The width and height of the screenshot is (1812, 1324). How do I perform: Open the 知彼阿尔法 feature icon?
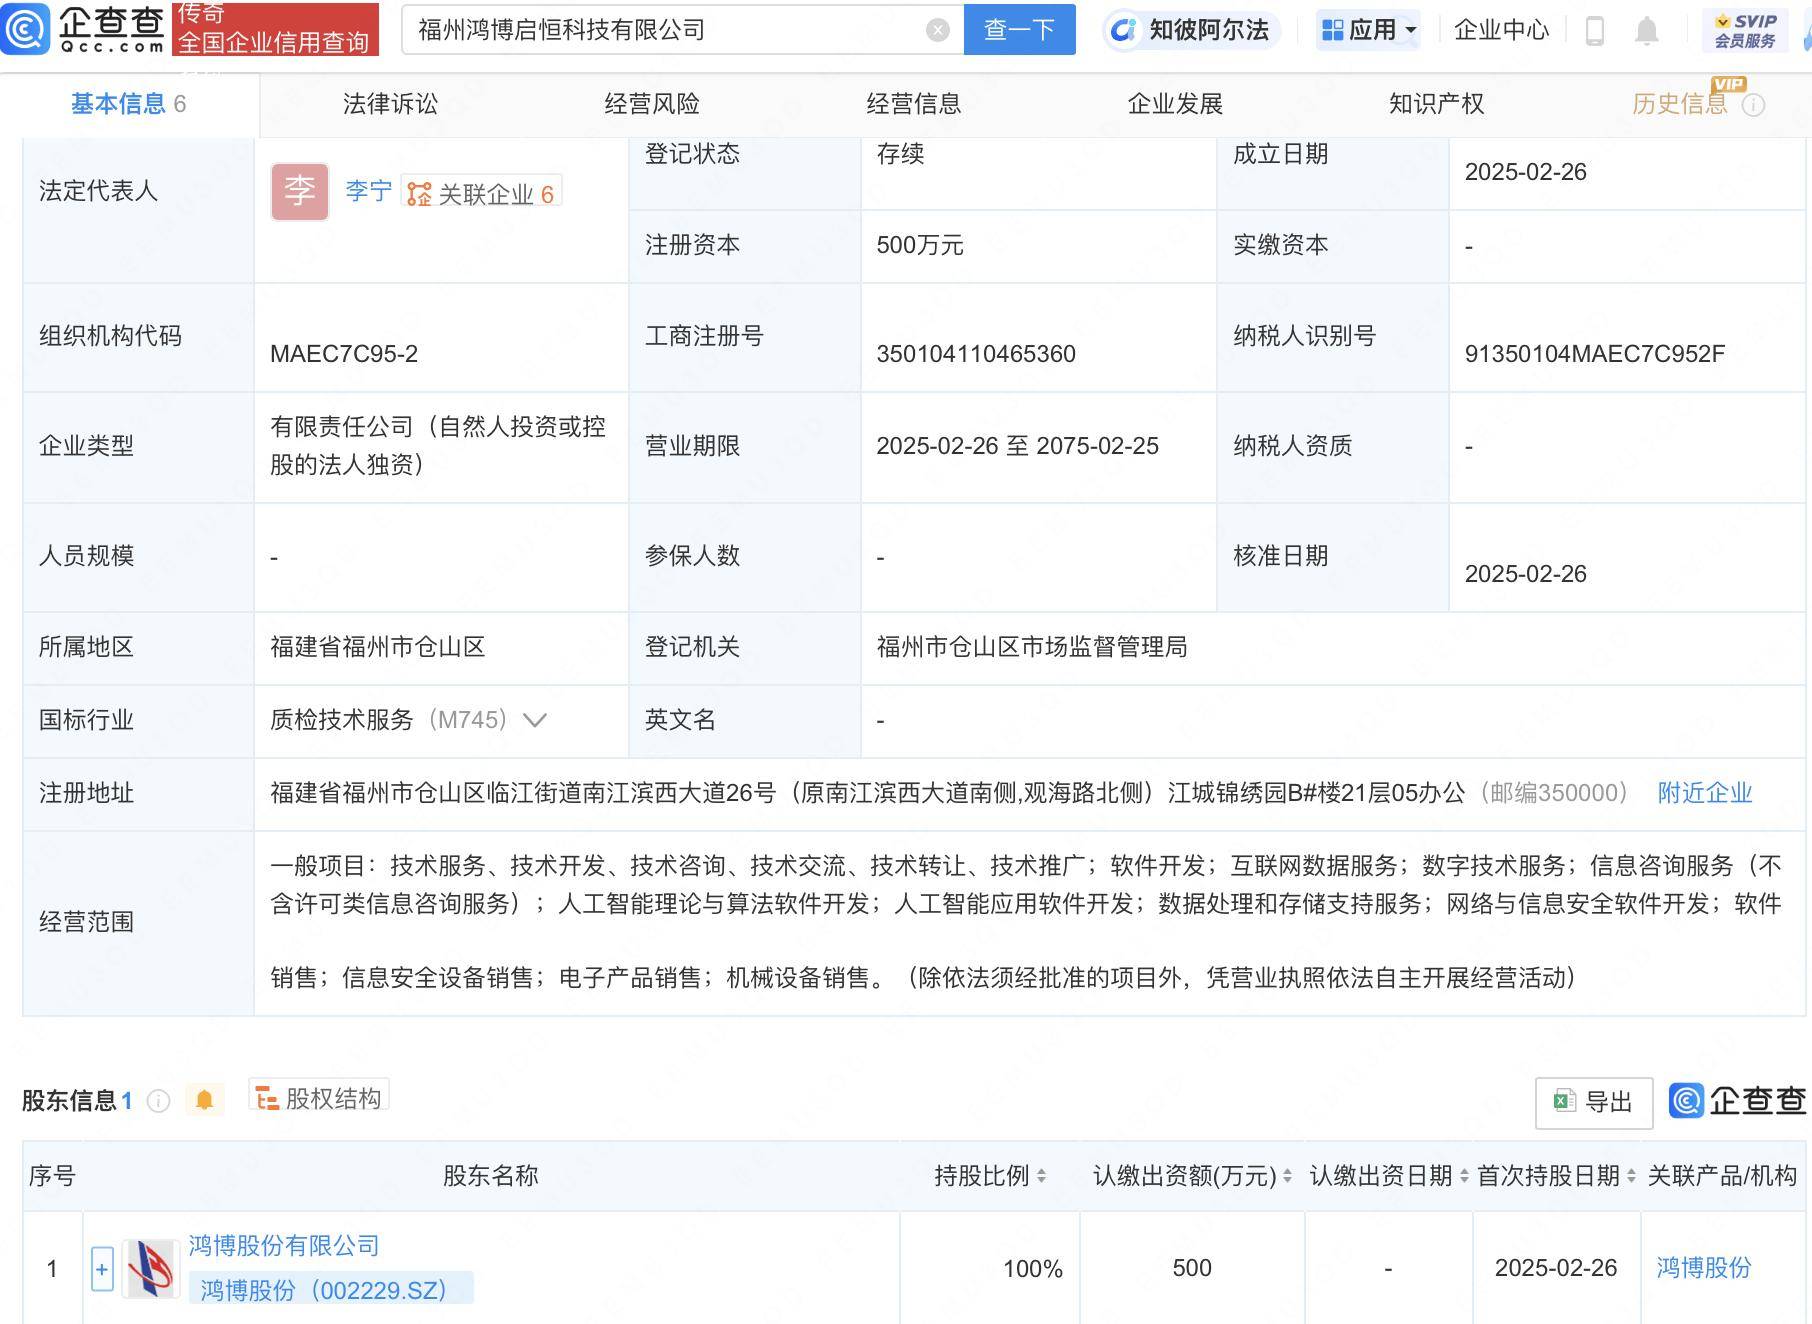(1126, 29)
